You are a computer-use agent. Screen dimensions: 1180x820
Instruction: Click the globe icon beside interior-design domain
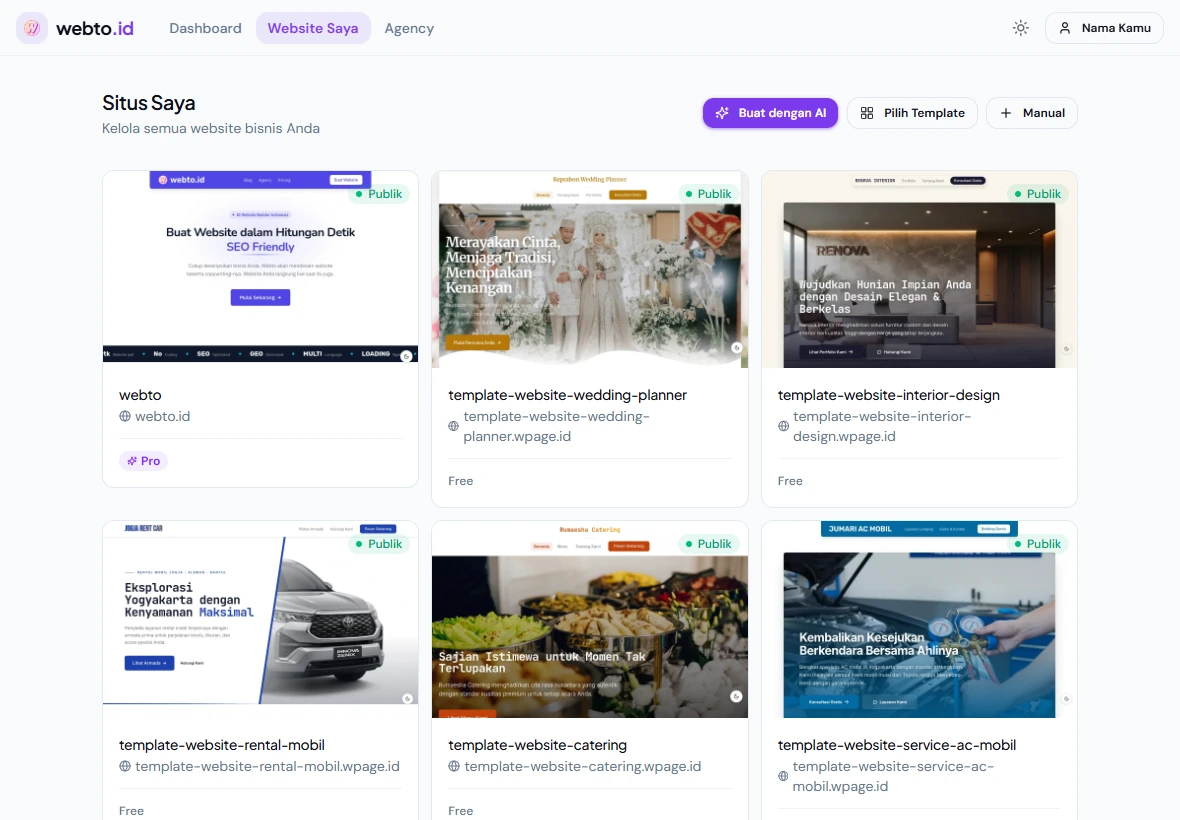pos(783,426)
